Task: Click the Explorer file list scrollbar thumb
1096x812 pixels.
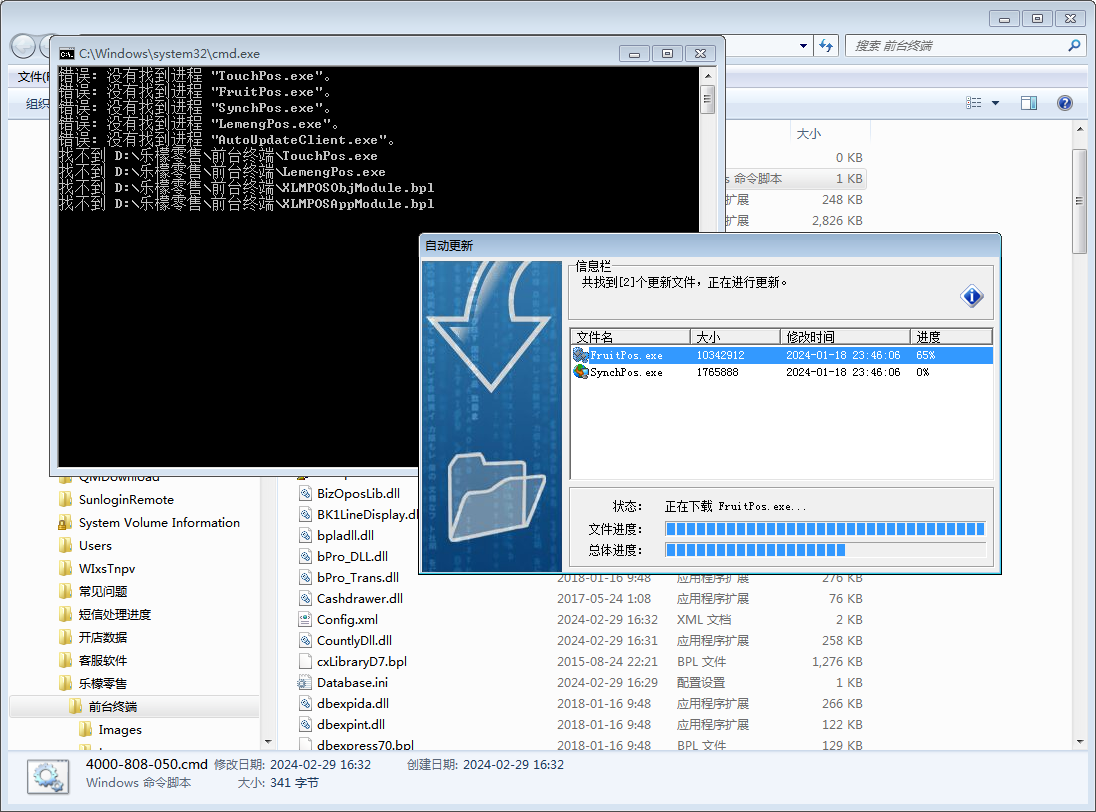Action: [1079, 201]
